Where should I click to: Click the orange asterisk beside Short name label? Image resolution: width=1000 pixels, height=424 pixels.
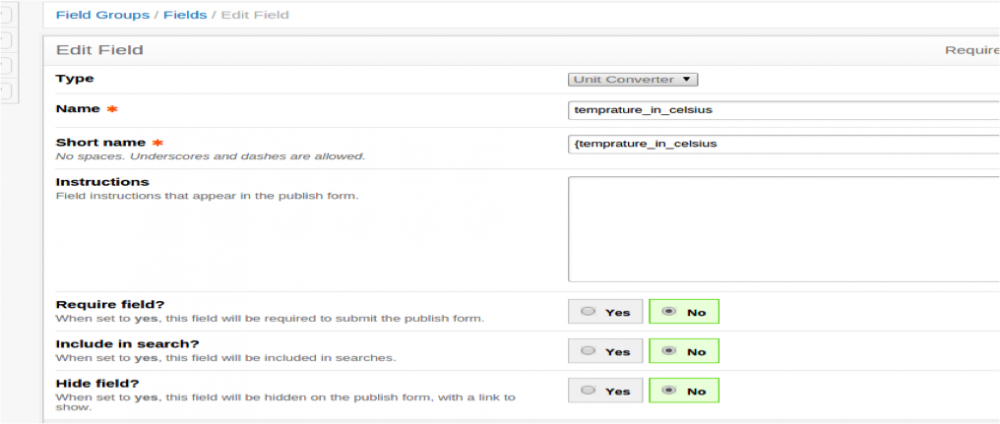pos(157,143)
